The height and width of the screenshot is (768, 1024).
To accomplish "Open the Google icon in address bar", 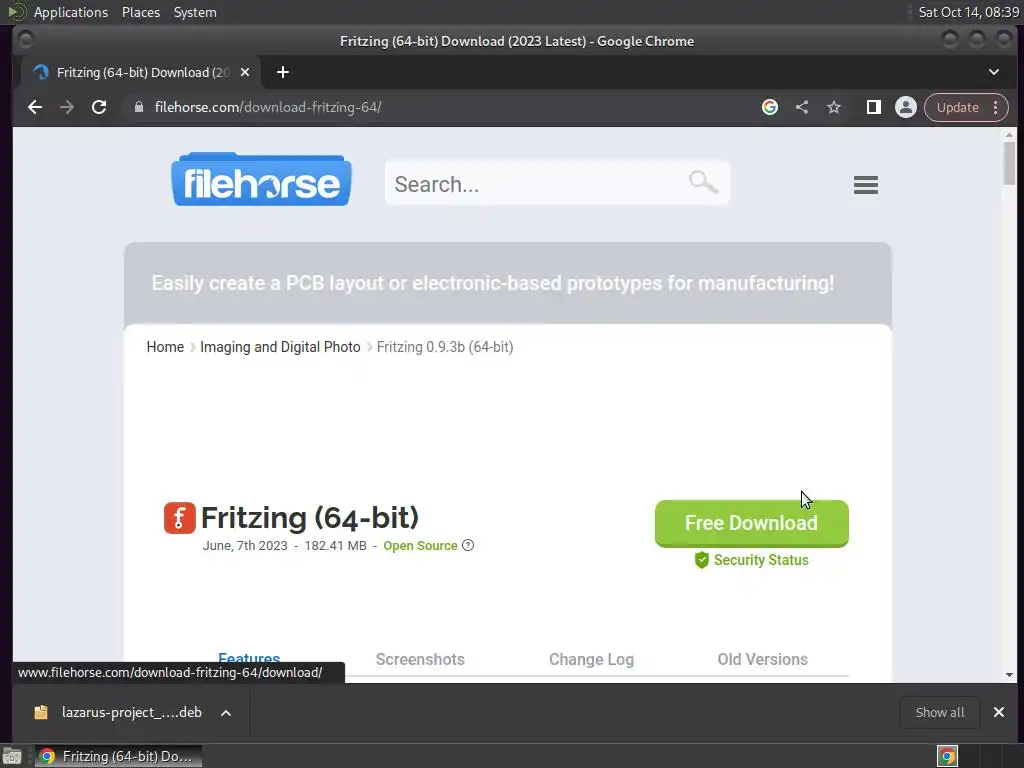I will [770, 108].
